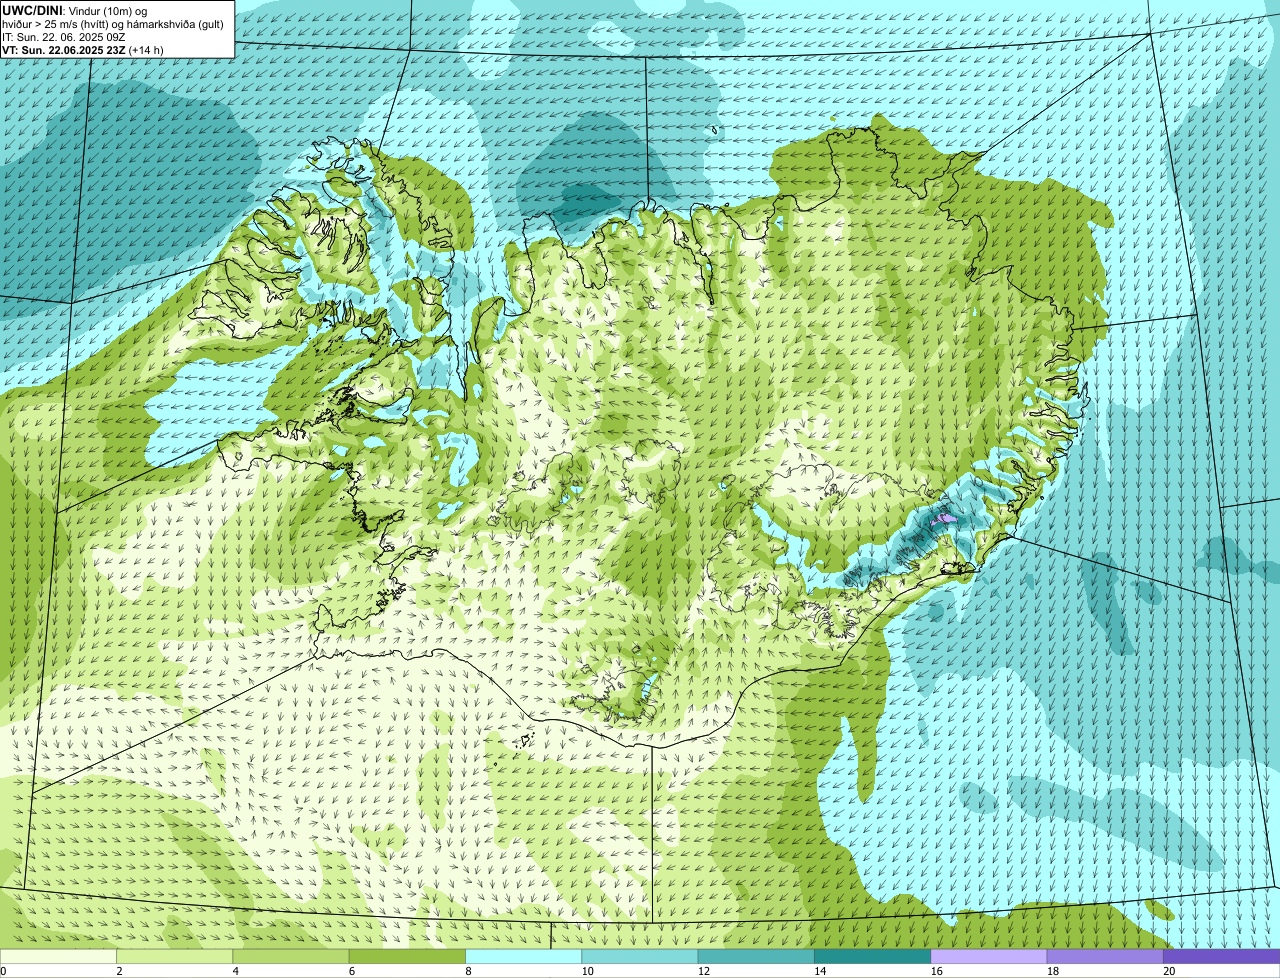Select the light cyan 8–10 legend swatch
The height and width of the screenshot is (978, 1280).
[x=524, y=956]
